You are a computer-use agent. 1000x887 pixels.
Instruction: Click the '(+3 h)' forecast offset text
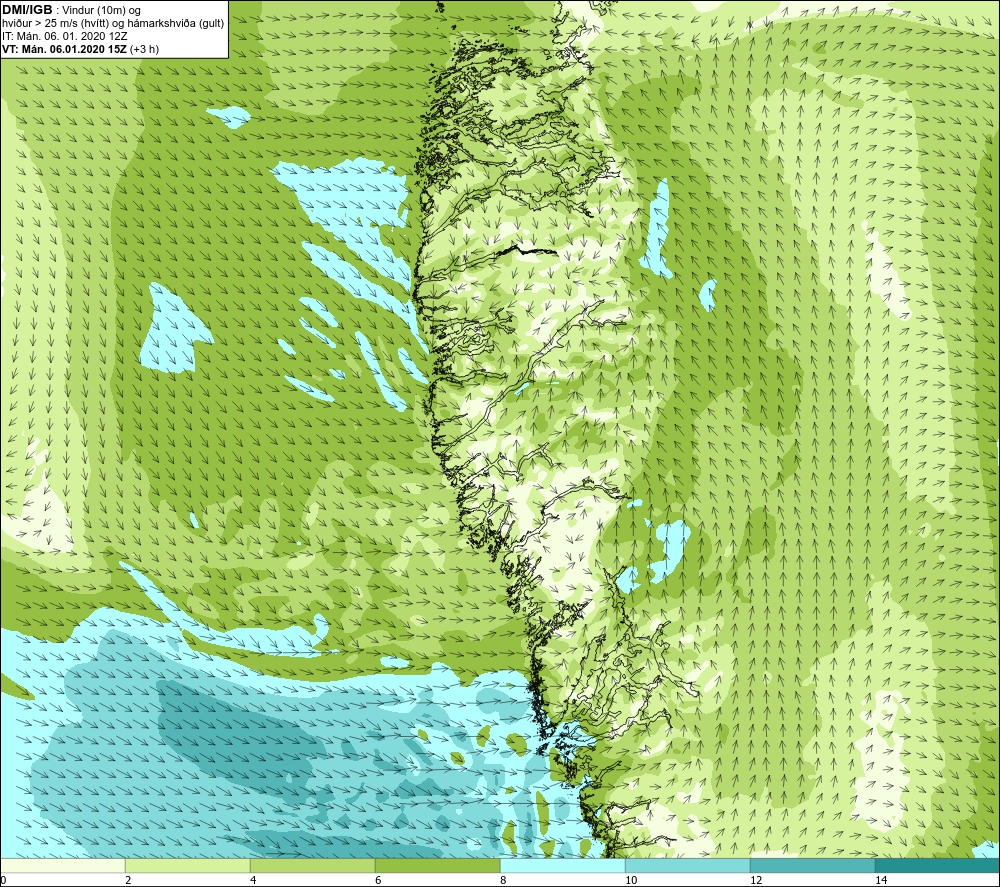(145, 49)
